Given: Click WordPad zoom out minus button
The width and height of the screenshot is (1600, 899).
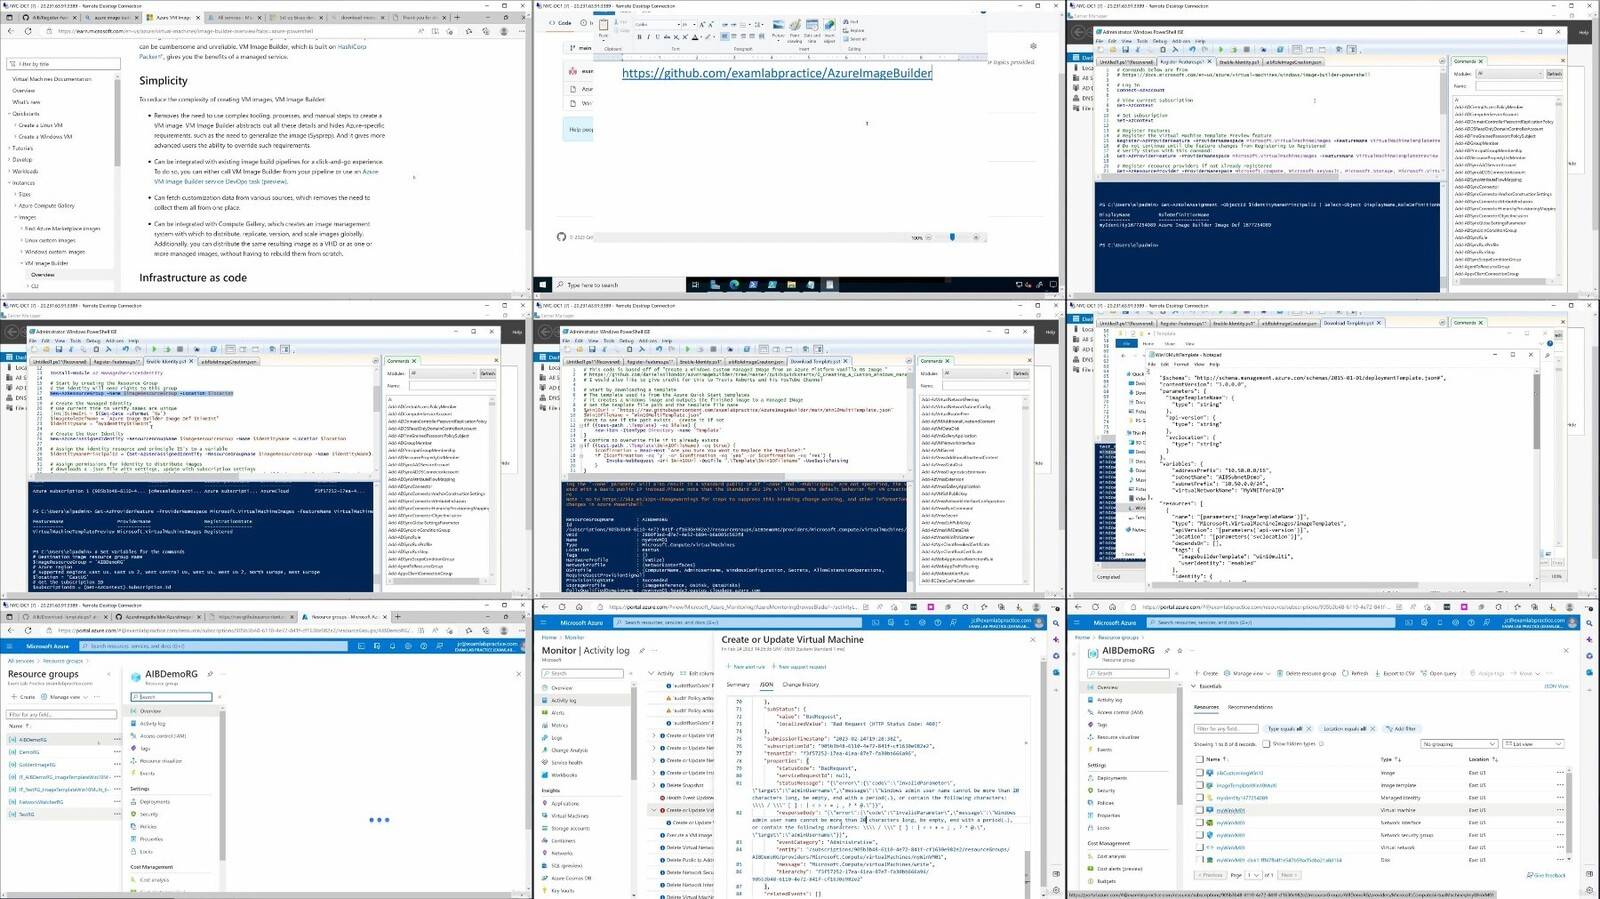Looking at the screenshot, I should pyautogui.click(x=929, y=237).
